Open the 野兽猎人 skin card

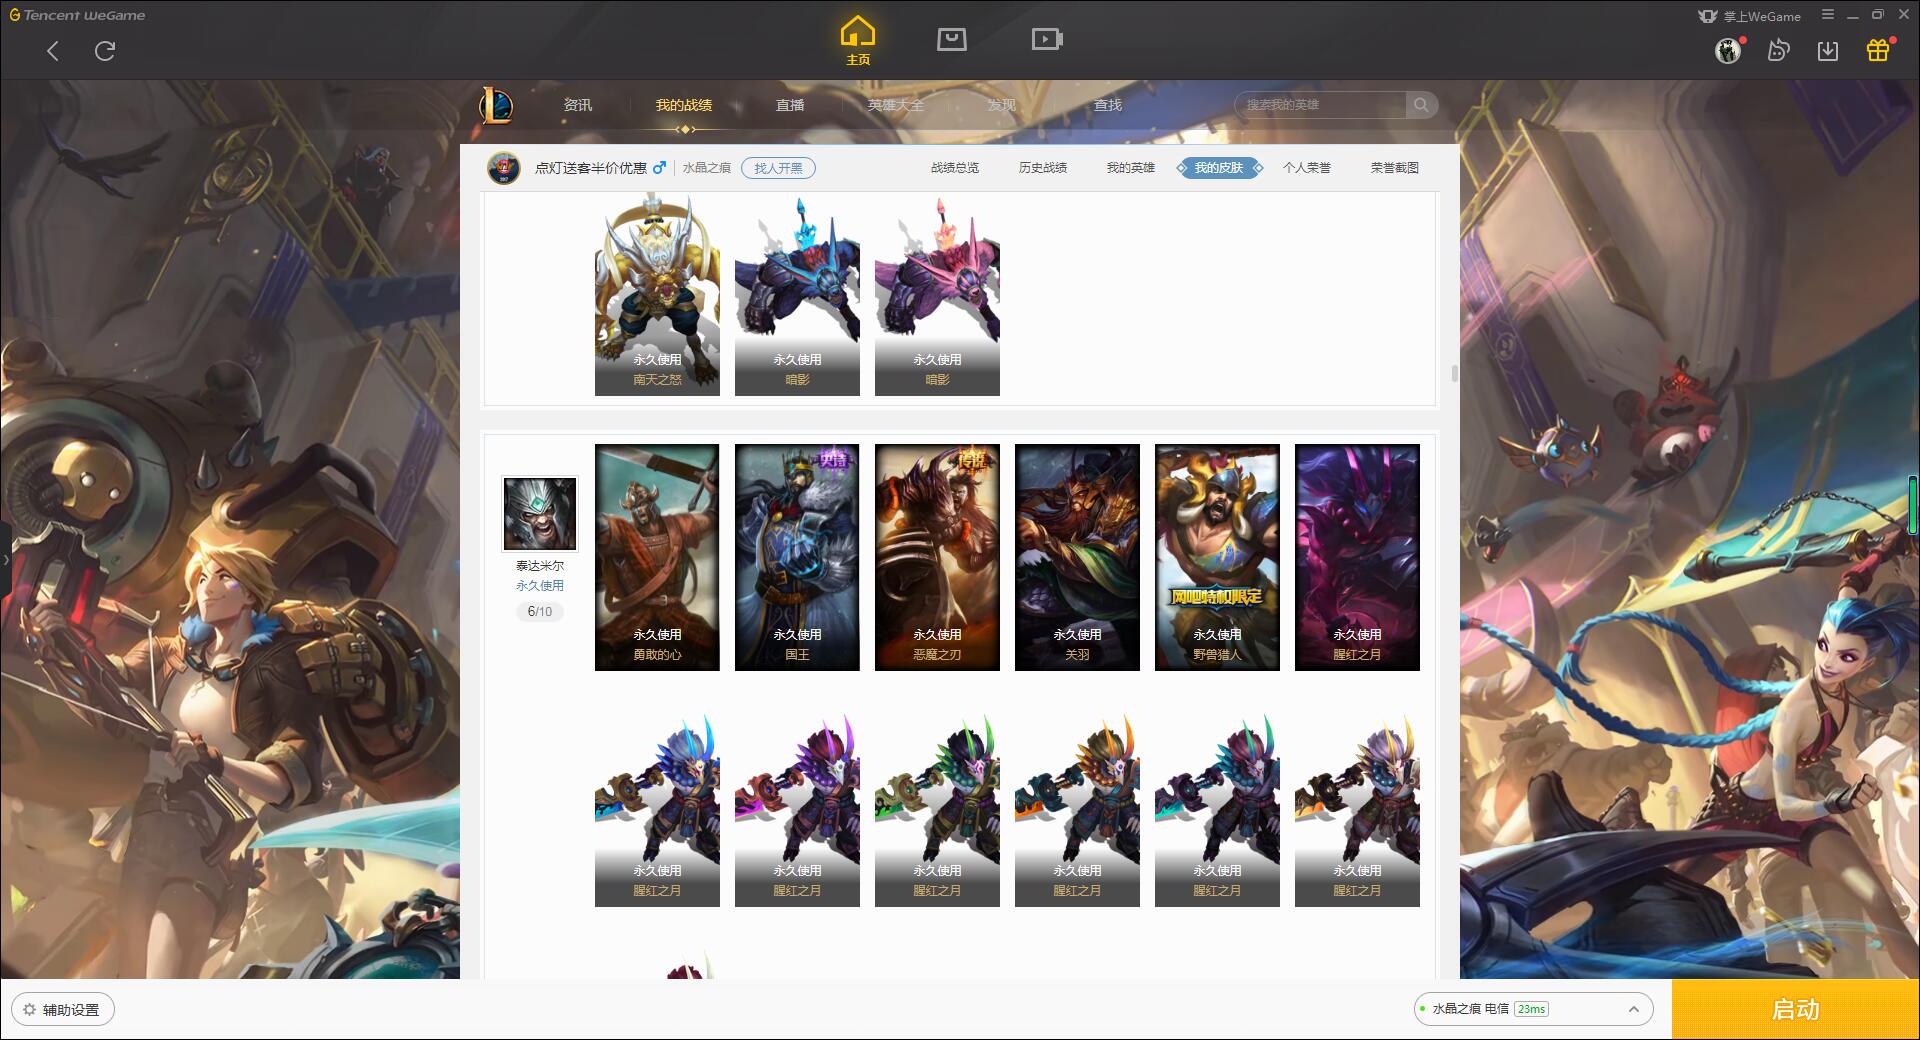click(x=1217, y=557)
